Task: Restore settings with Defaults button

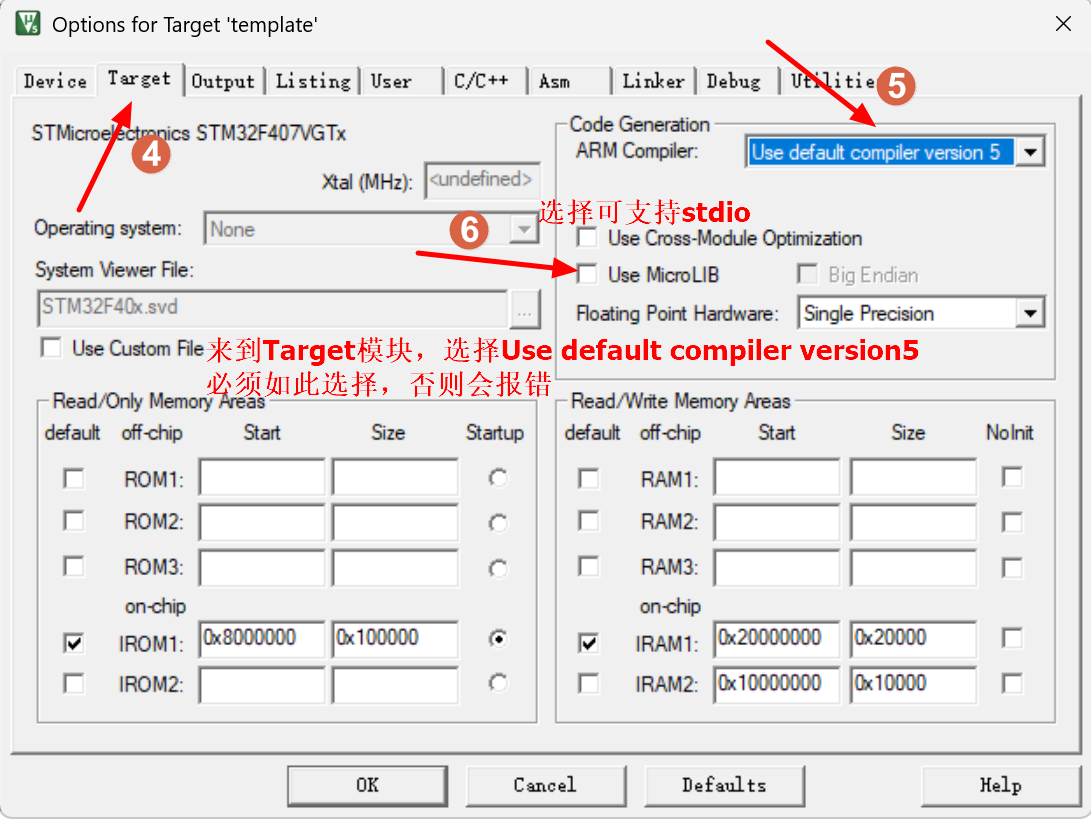Action: (x=724, y=786)
